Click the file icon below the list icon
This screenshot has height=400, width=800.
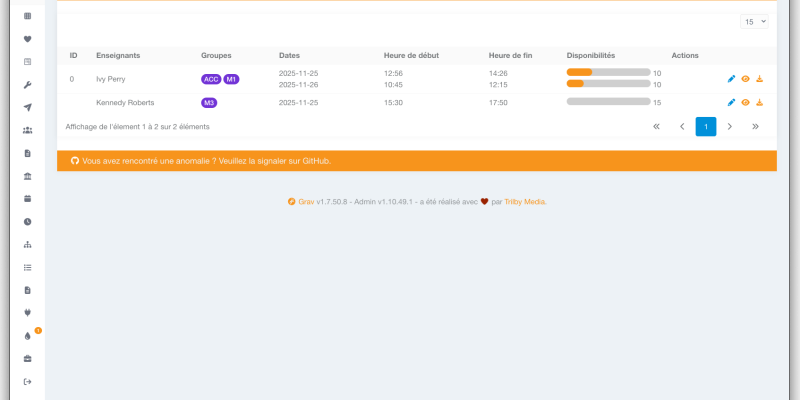[28, 290]
